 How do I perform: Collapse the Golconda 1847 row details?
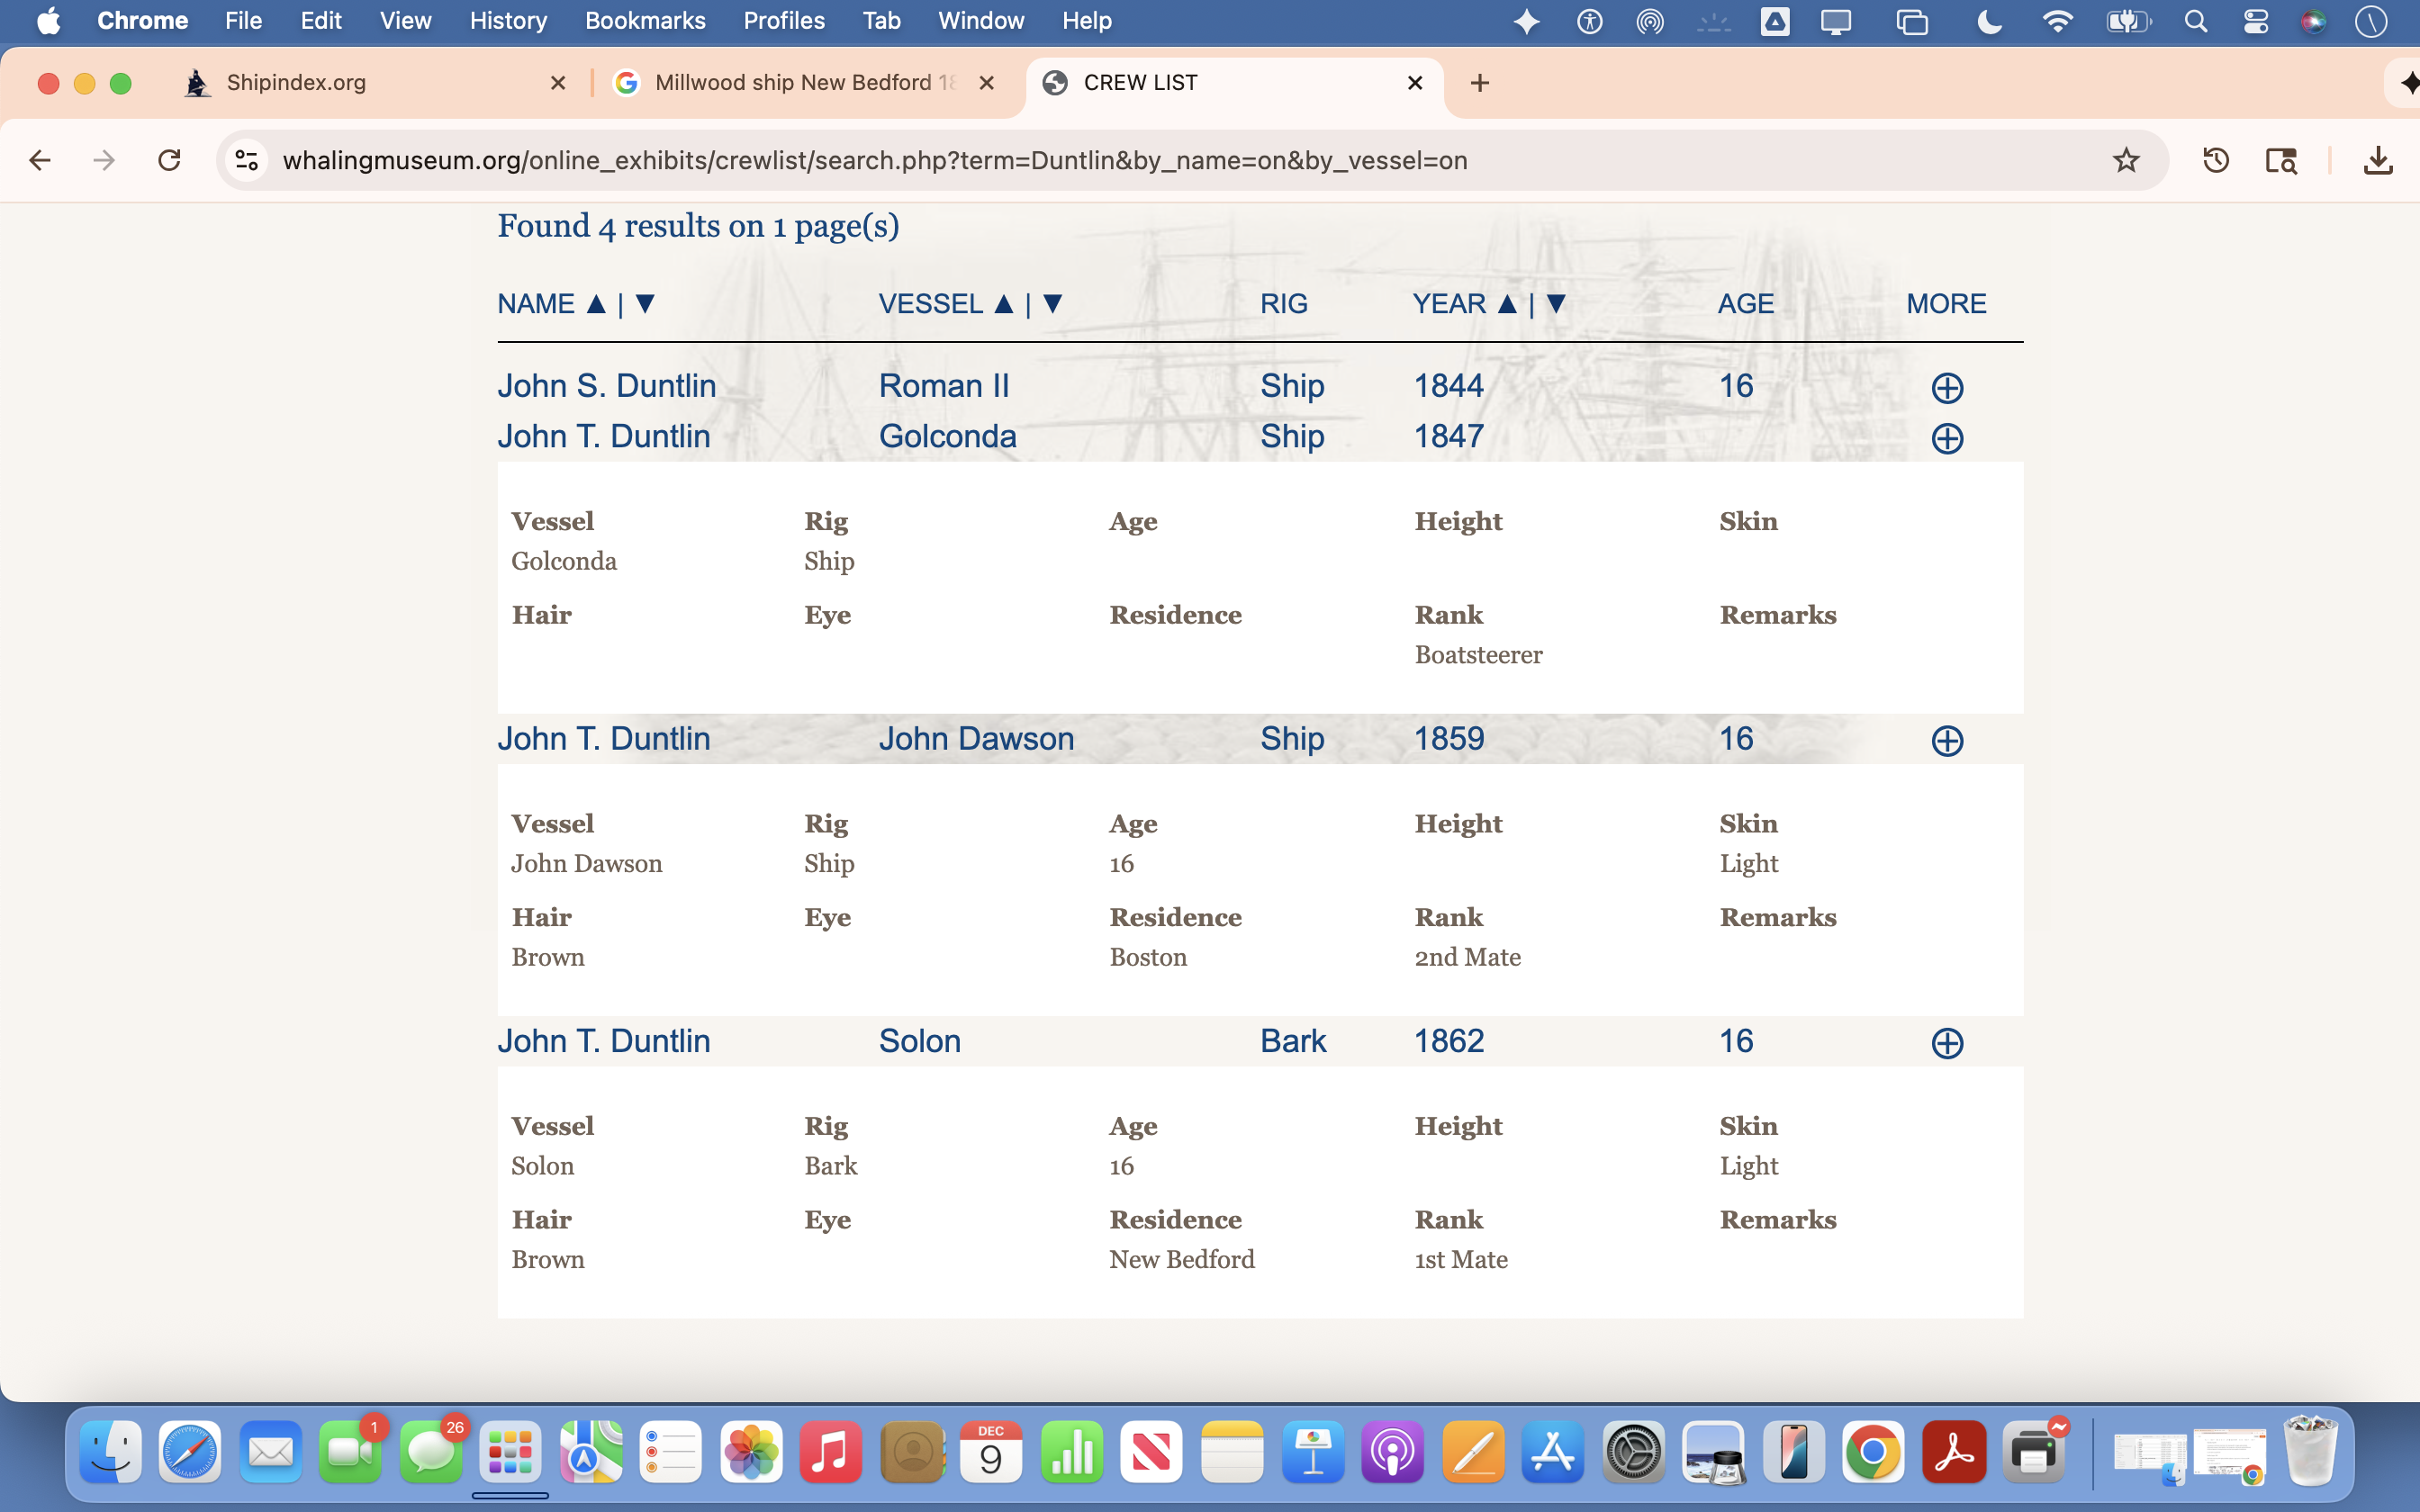1946,438
